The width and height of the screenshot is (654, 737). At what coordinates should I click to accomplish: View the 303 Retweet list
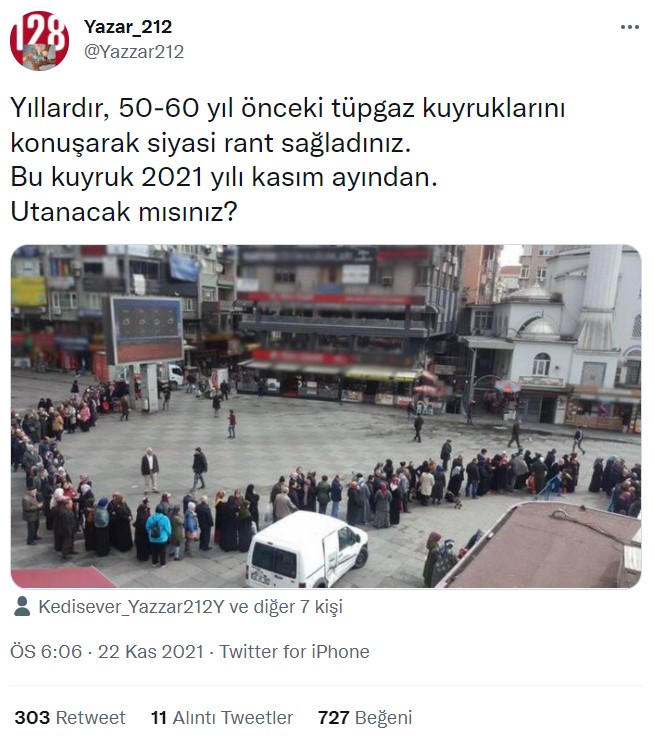pos(70,718)
